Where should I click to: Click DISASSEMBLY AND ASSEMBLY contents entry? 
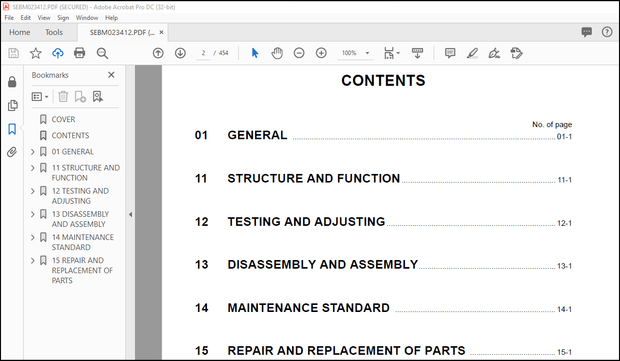pyautogui.click(x=323, y=265)
